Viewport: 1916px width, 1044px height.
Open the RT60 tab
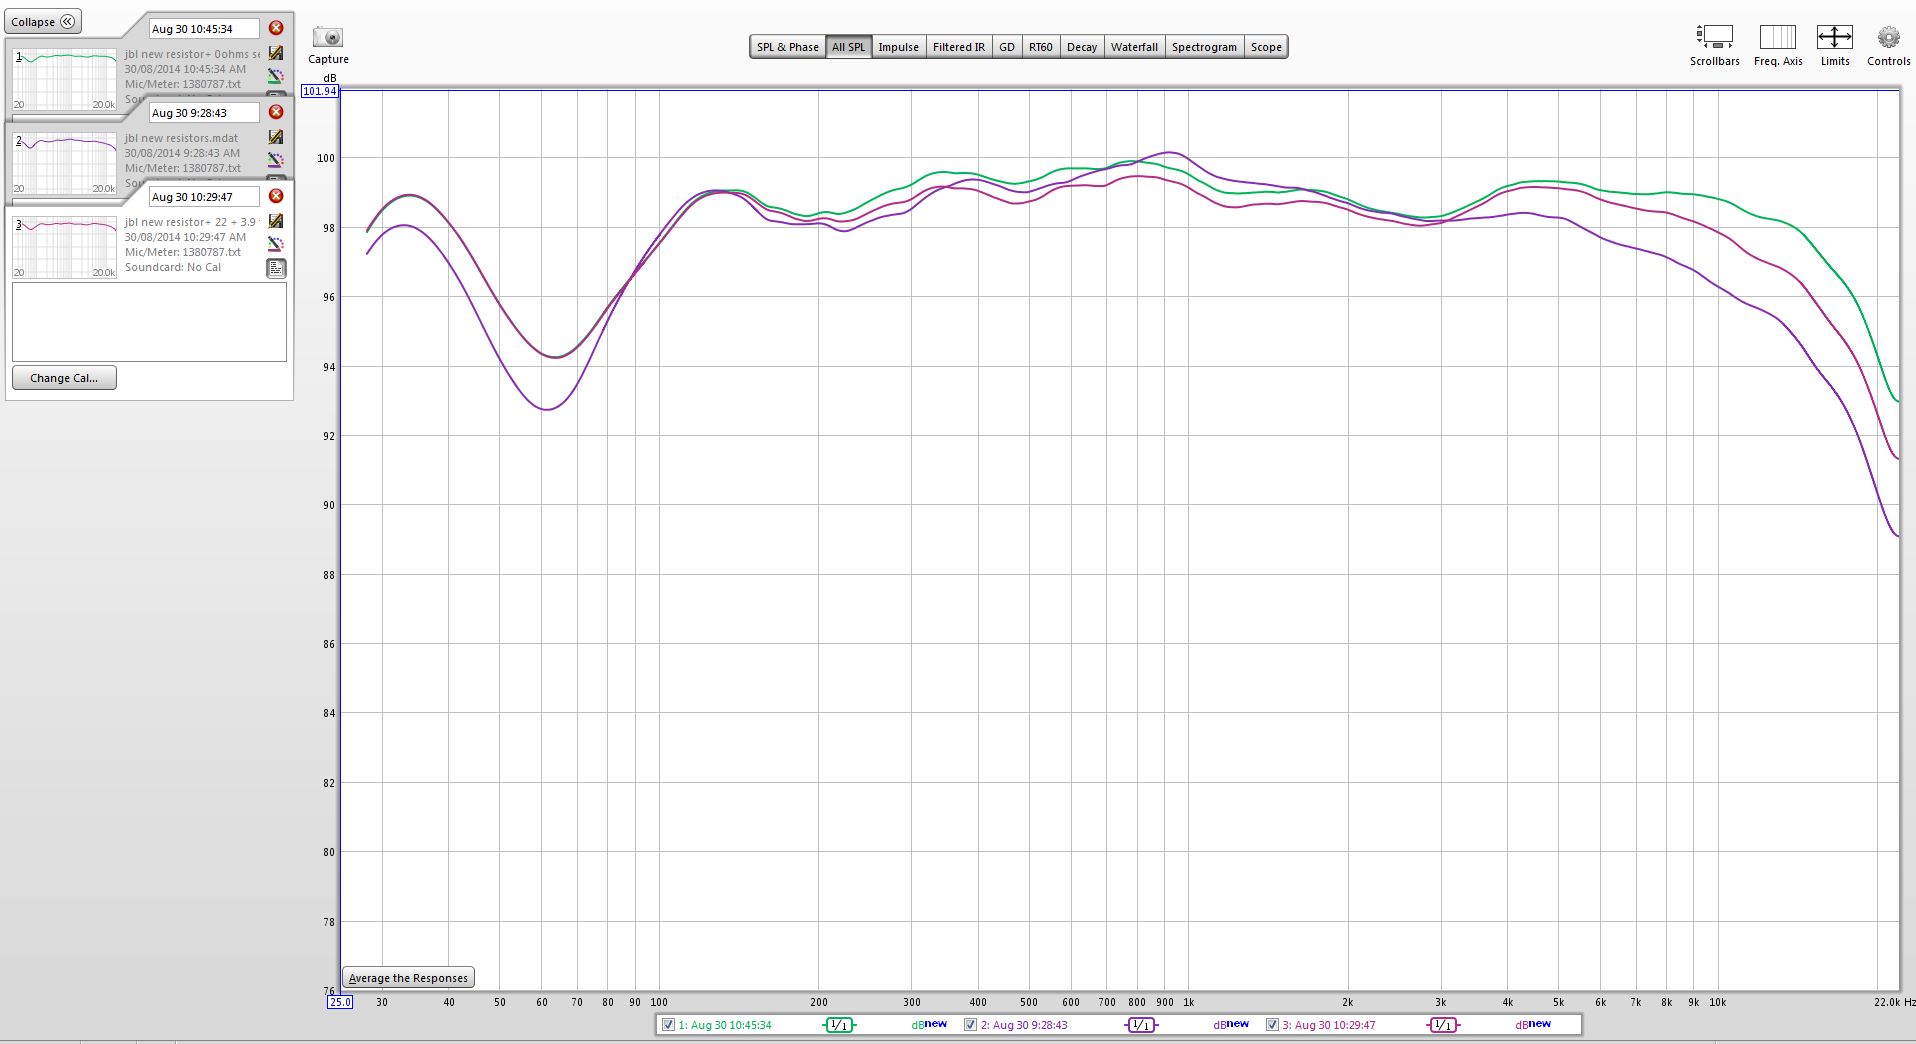[1040, 47]
